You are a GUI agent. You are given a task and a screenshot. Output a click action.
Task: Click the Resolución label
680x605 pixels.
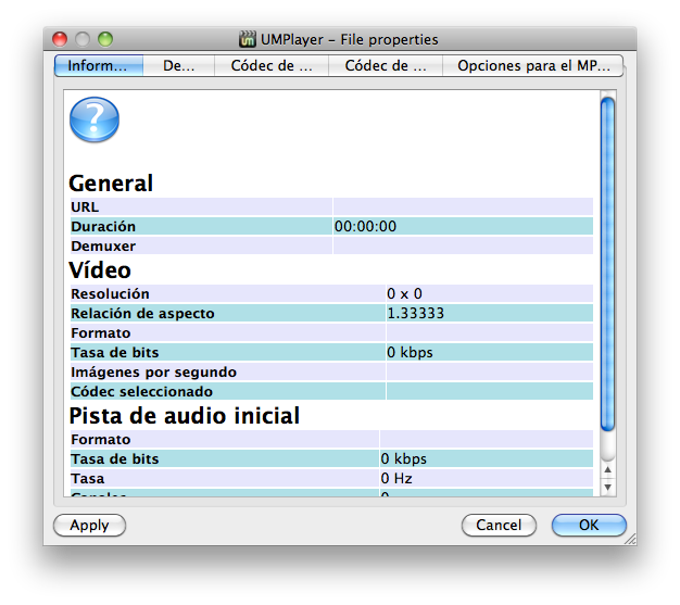point(110,294)
